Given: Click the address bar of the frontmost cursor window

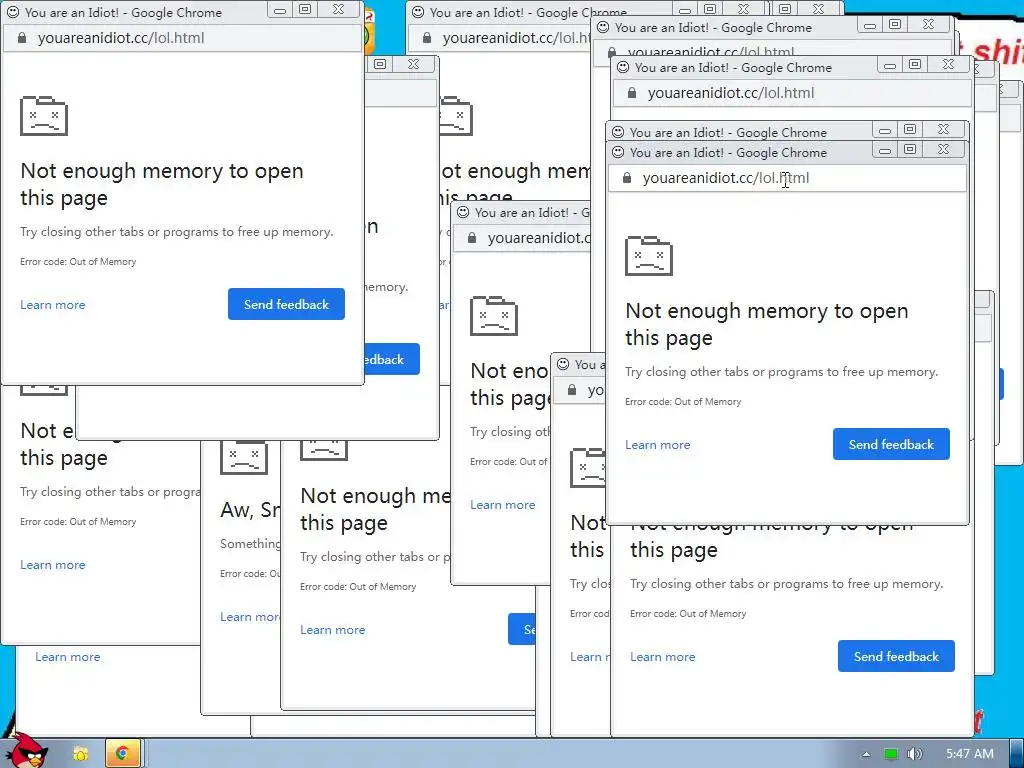Looking at the screenshot, I should pos(786,178).
